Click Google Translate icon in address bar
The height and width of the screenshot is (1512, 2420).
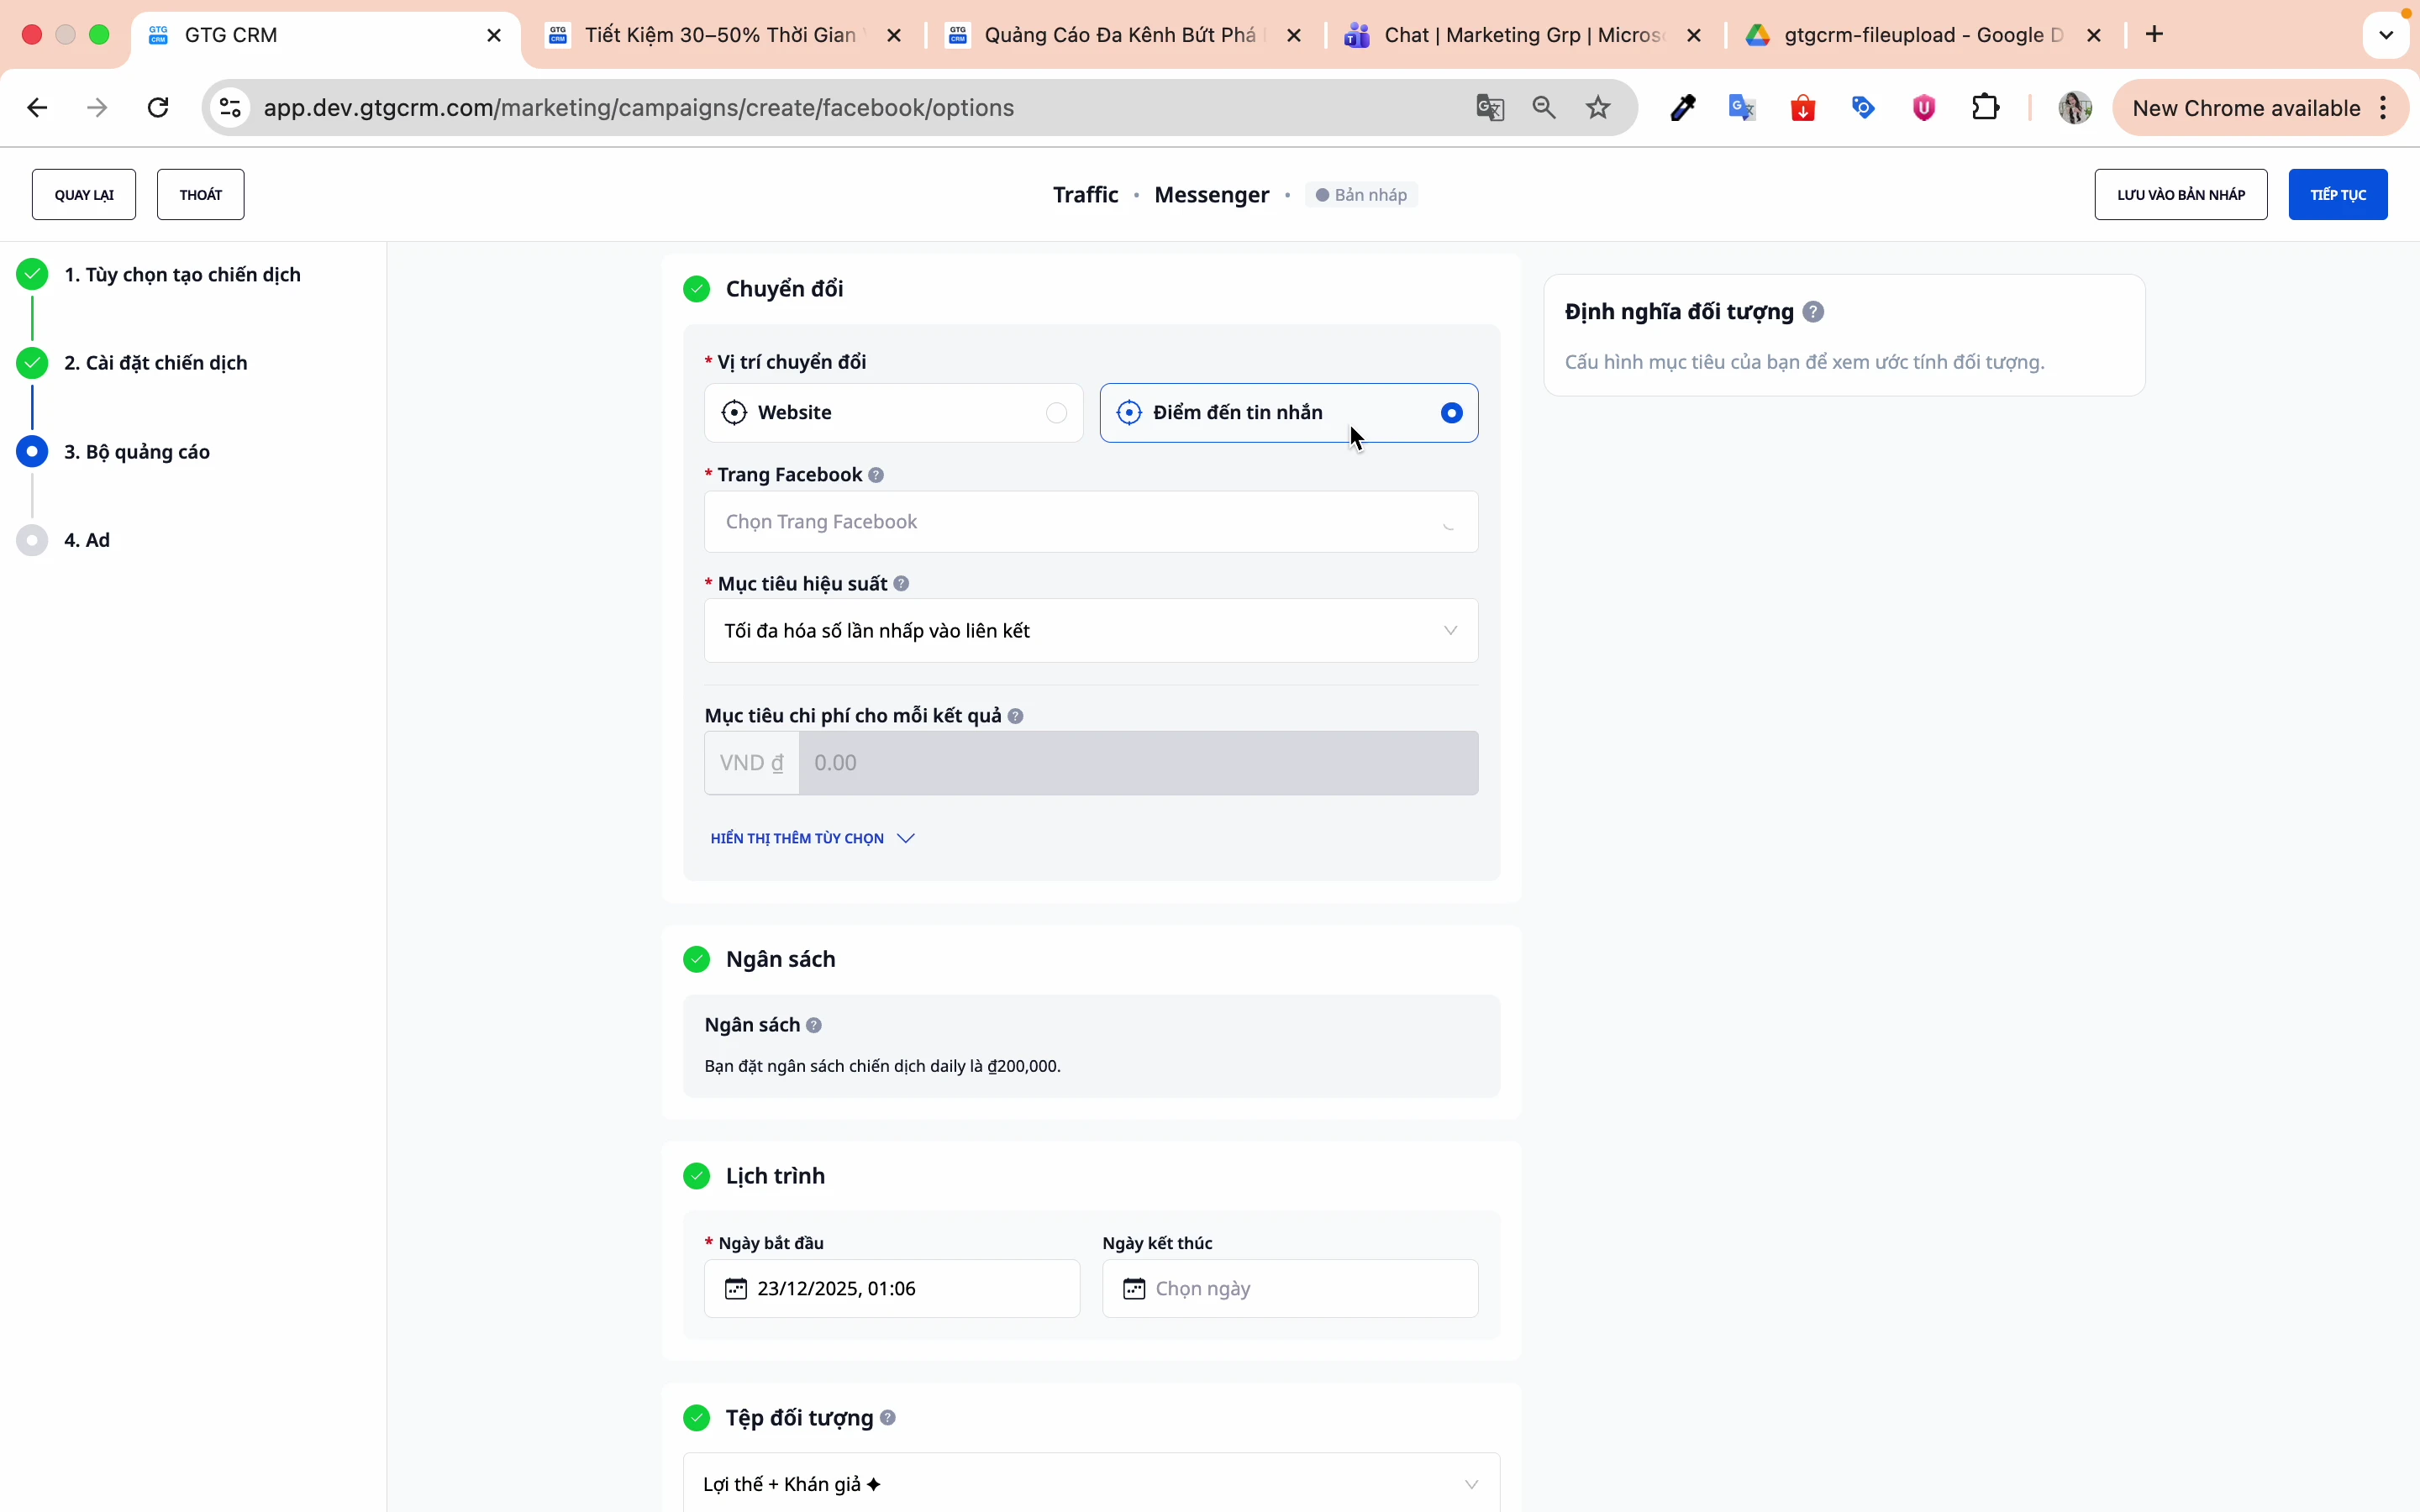tap(1490, 108)
